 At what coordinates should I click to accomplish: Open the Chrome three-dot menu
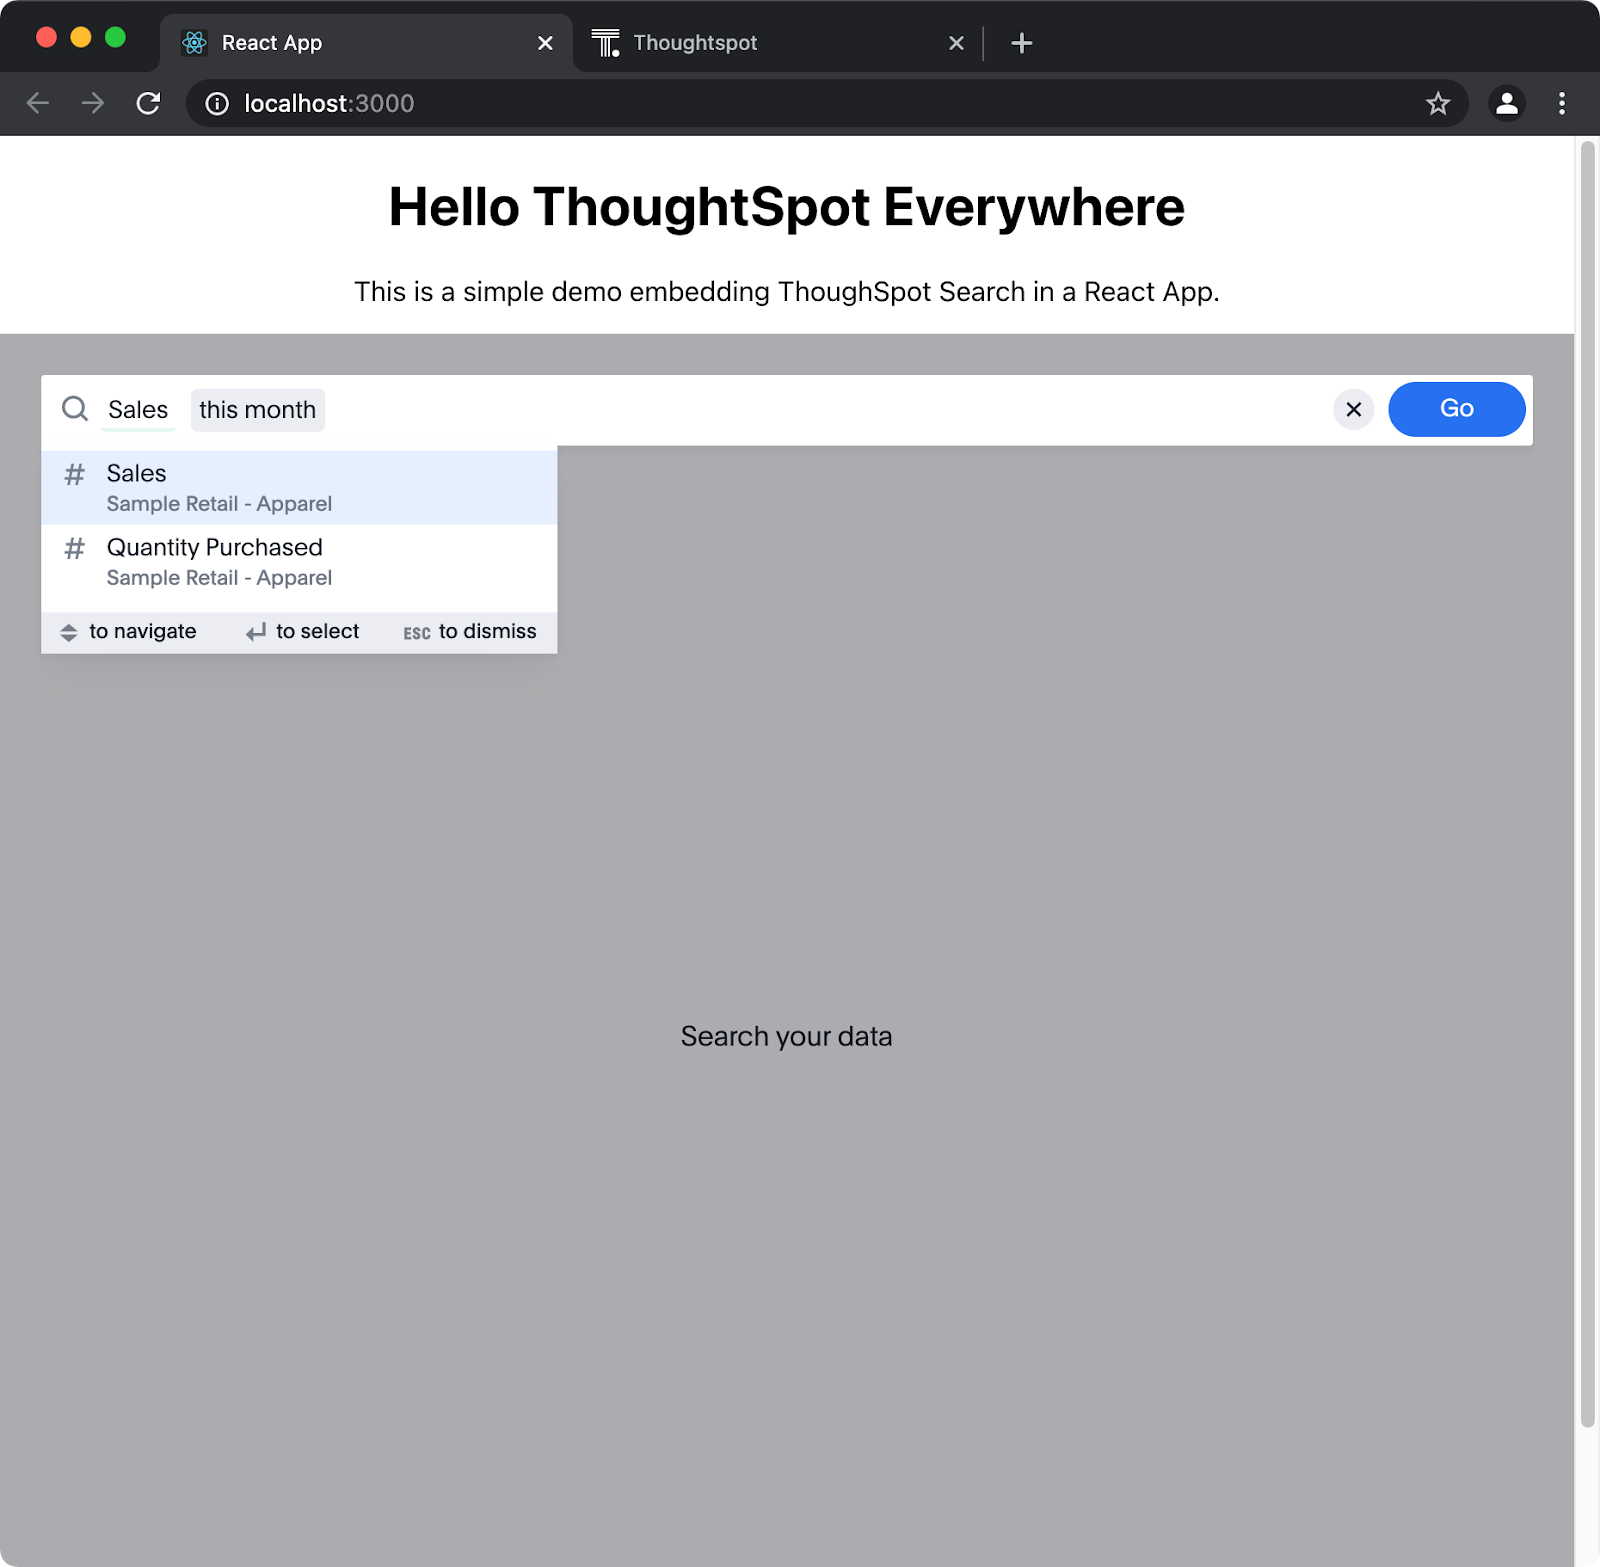point(1561,103)
